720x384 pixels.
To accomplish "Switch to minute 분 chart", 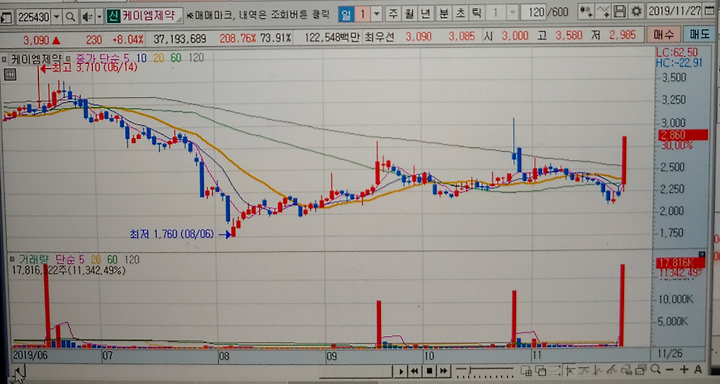I will click(x=443, y=13).
